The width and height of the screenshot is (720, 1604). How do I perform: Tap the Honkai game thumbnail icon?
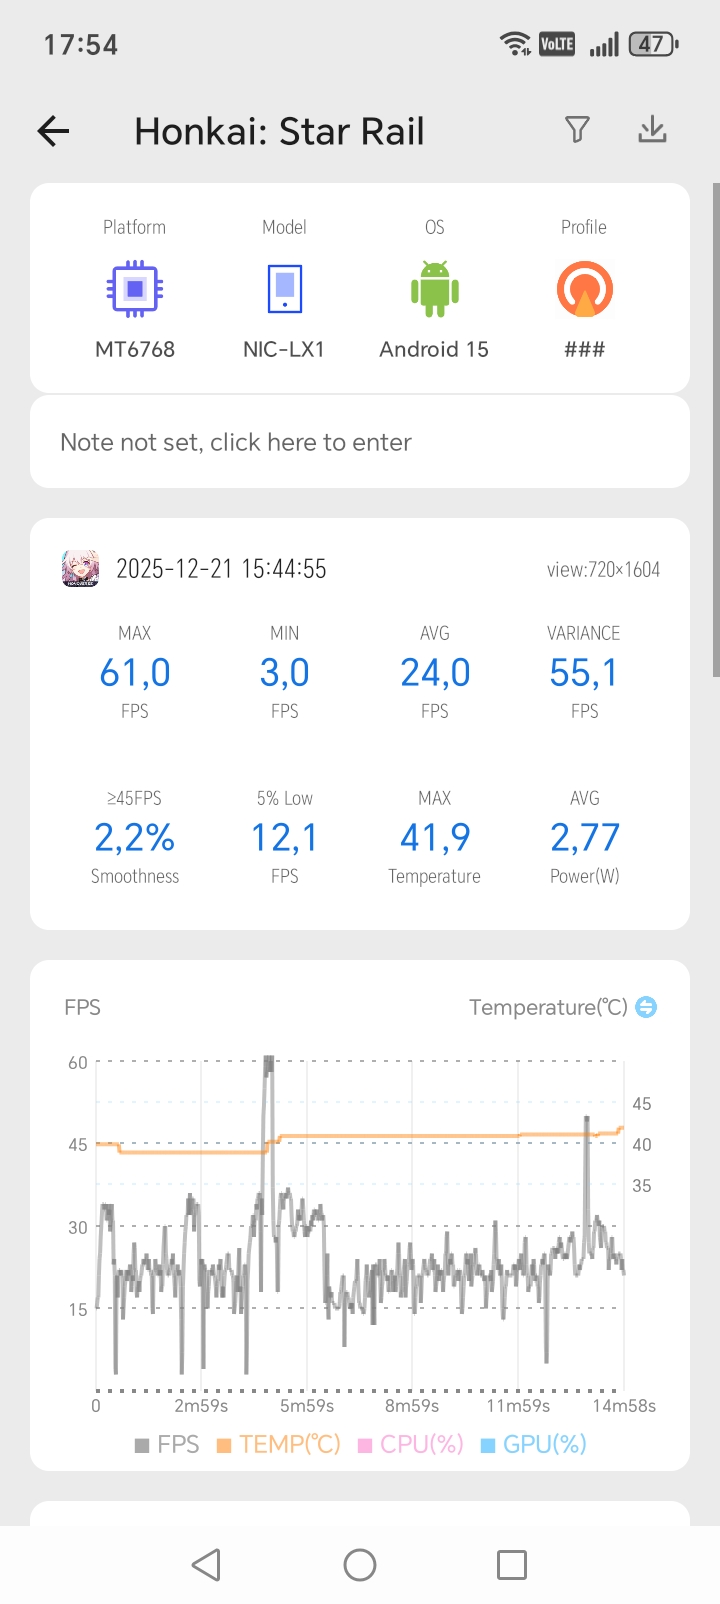(80, 568)
